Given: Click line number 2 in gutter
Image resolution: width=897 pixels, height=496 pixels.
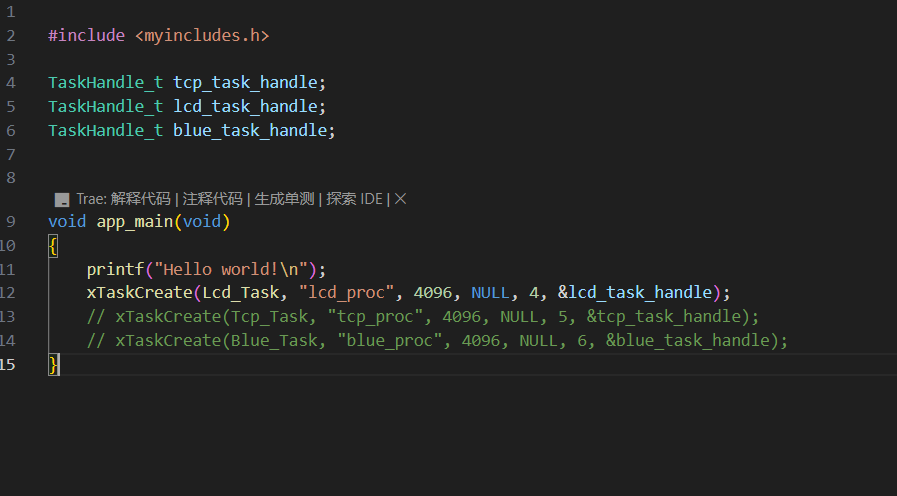Looking at the screenshot, I should pos(11,35).
